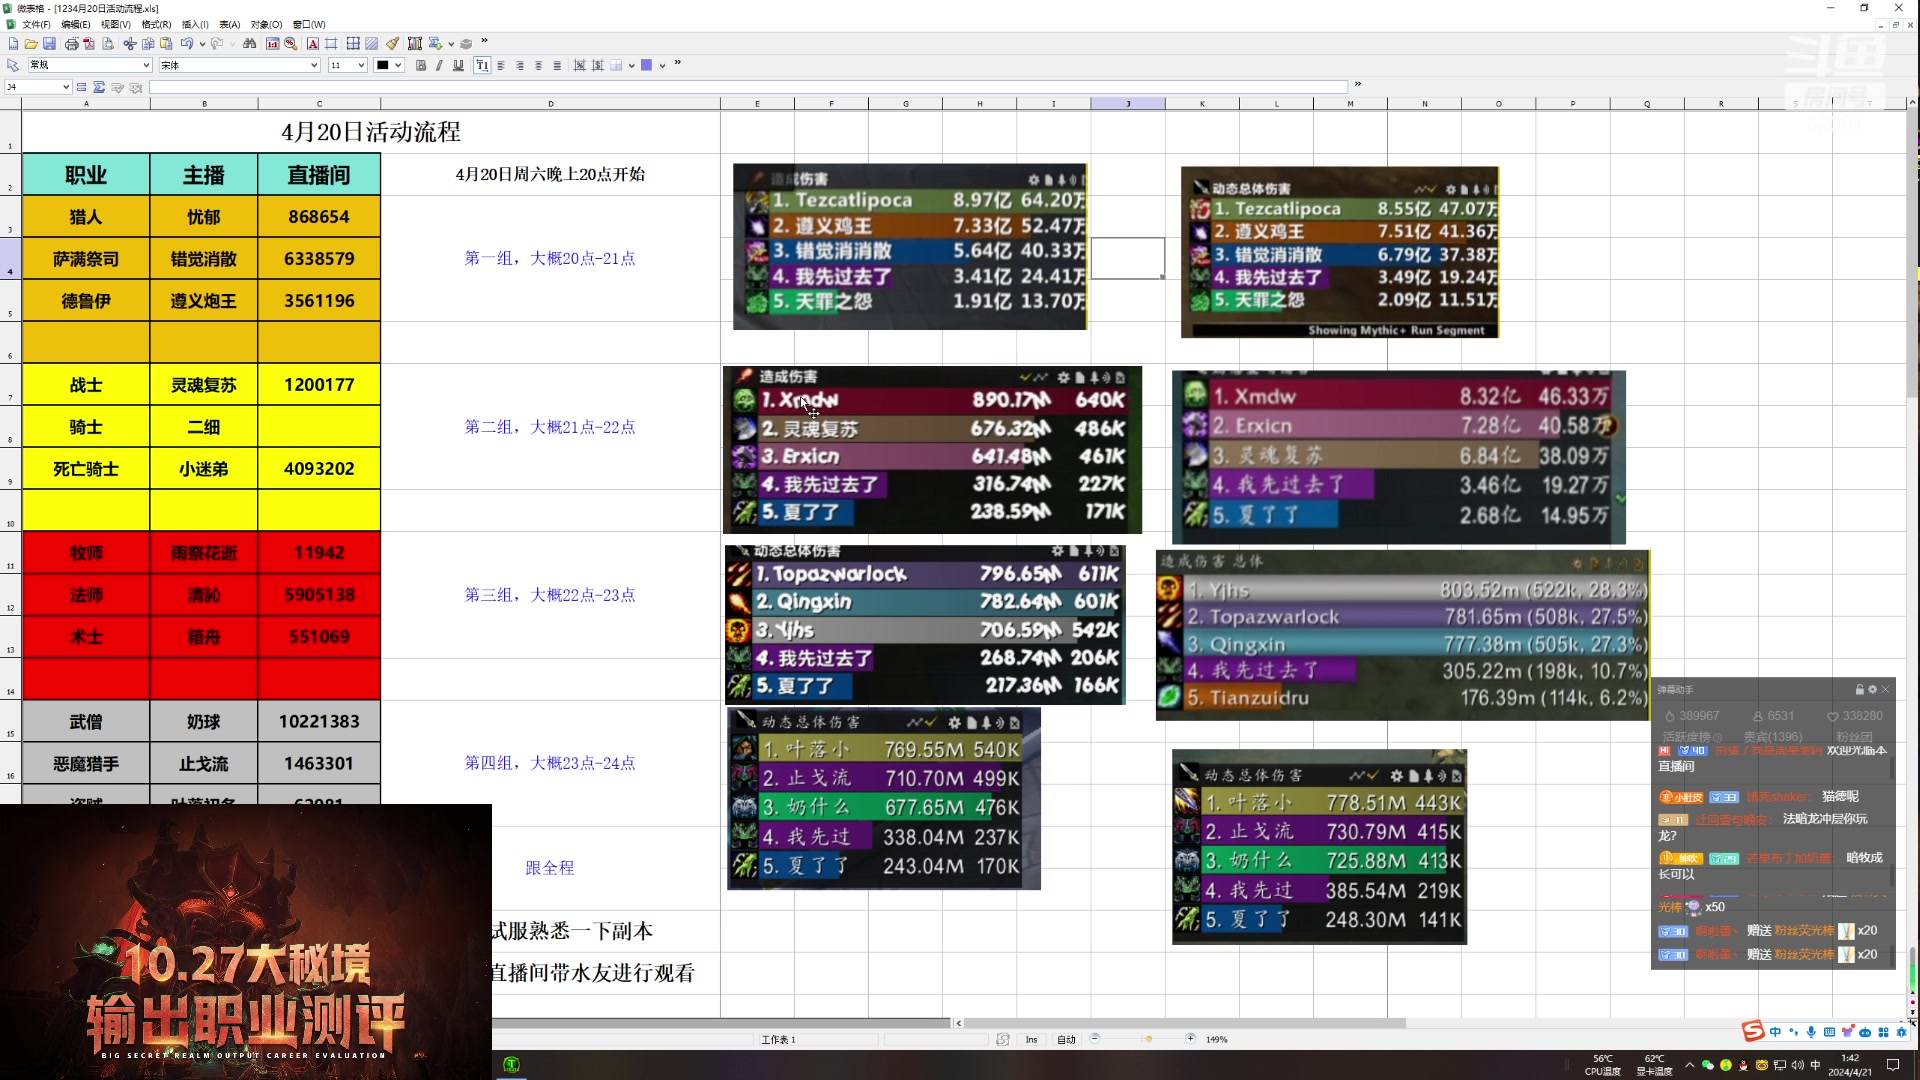Click the Find binoculars icon
Screen dimensions: 1920x1080
click(250, 44)
